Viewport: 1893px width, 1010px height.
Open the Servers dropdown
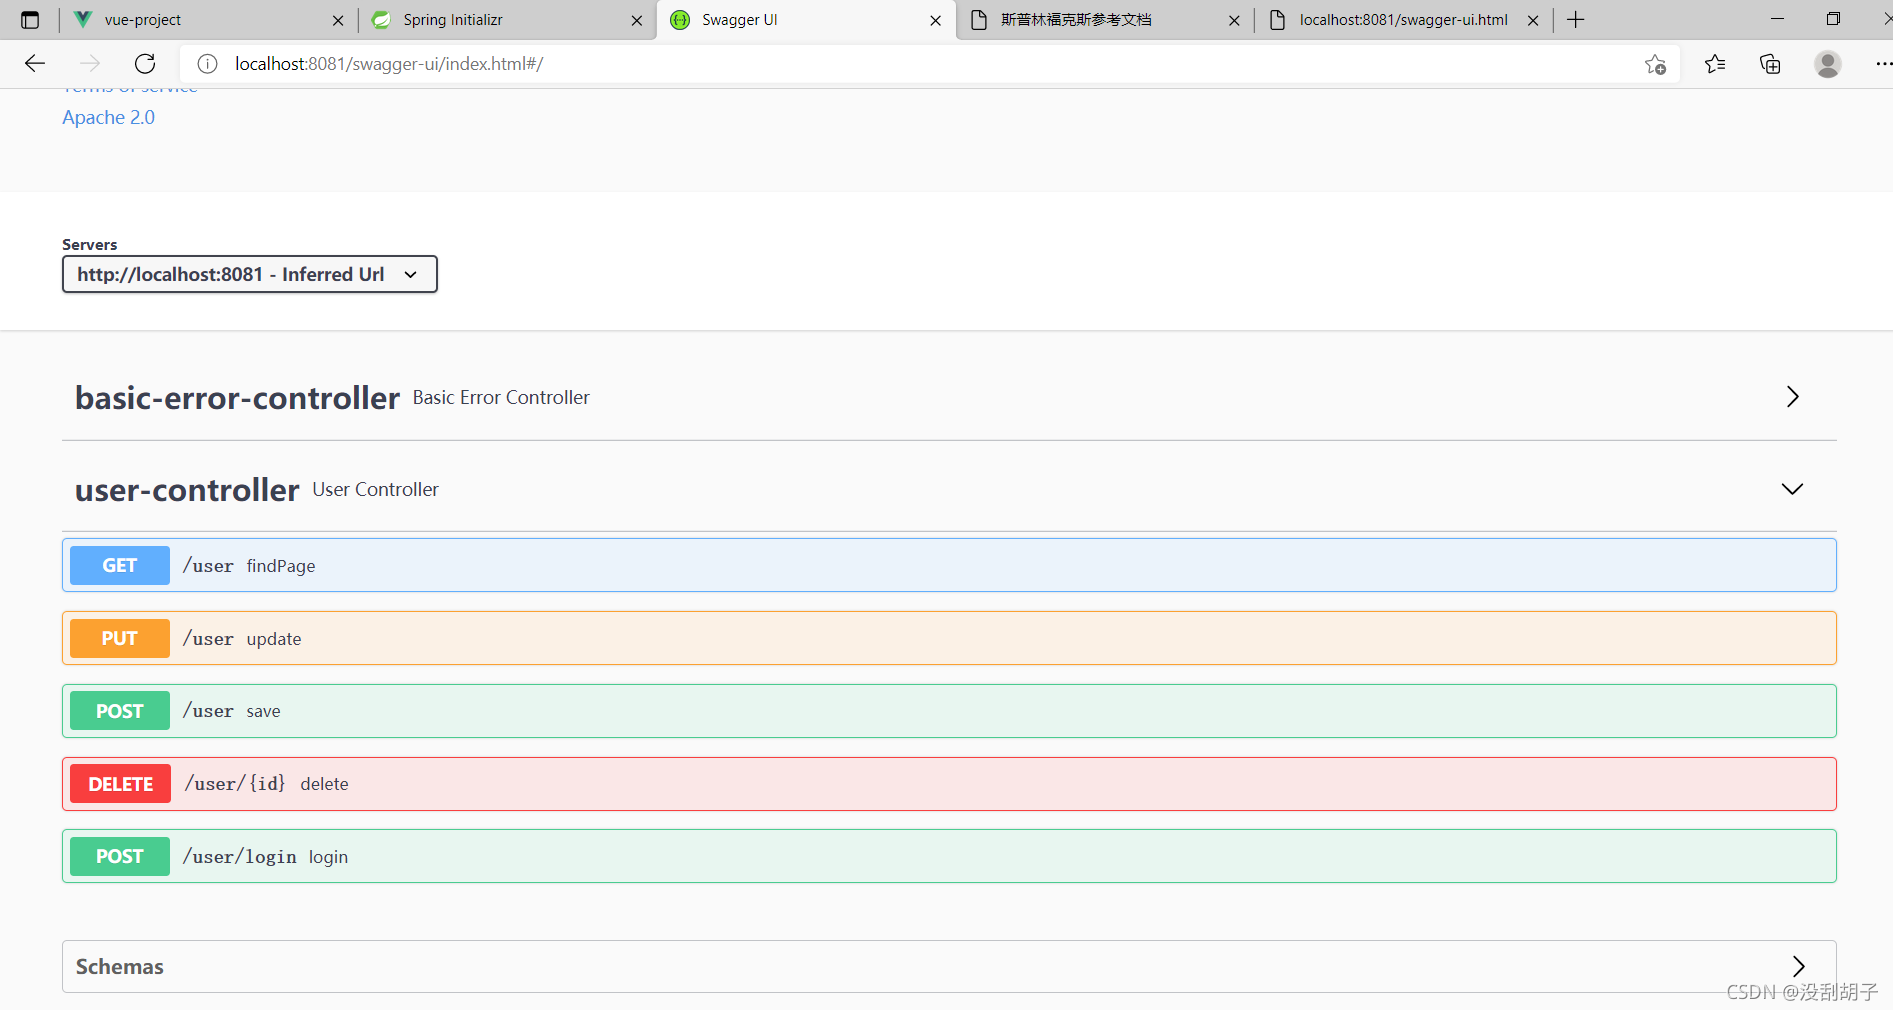coord(249,274)
